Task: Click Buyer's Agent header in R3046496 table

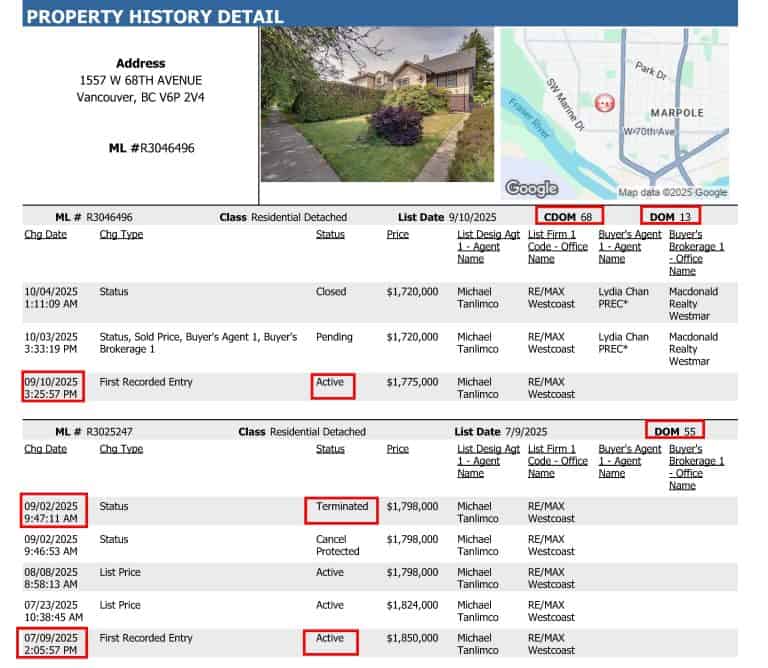Action: coord(629,247)
